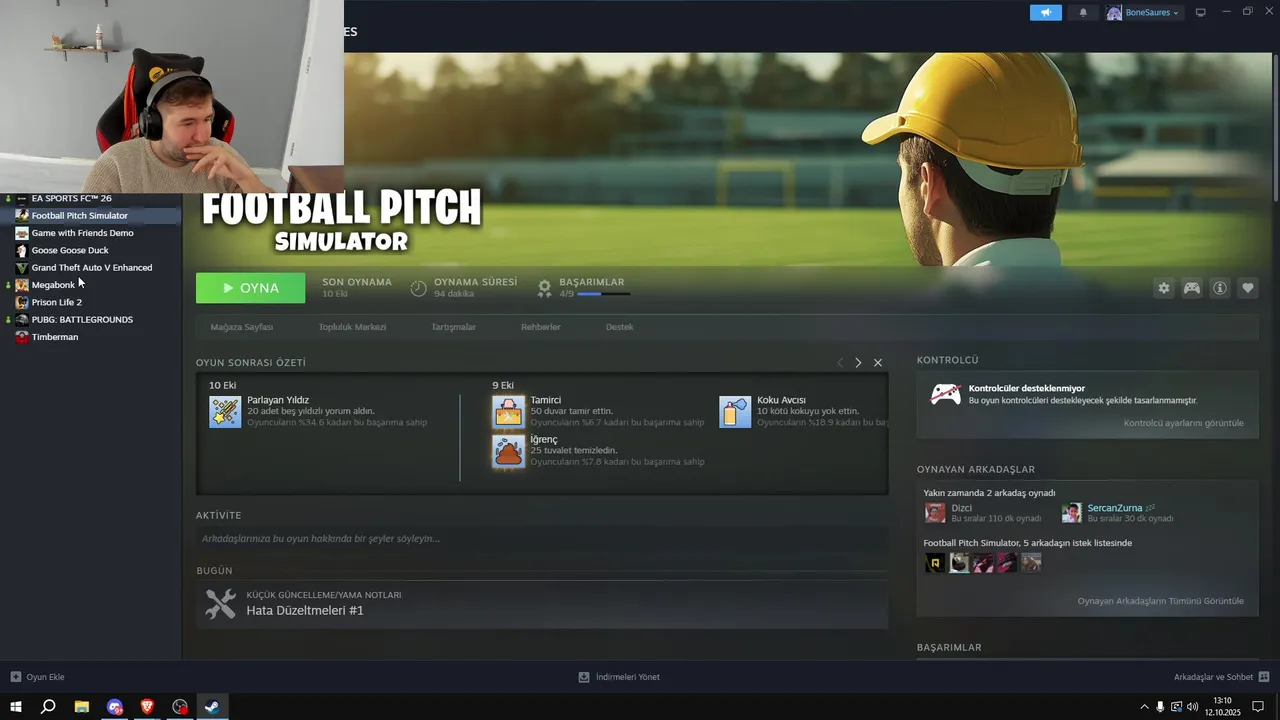Add game to favorites heart icon
Image resolution: width=1280 pixels, height=720 pixels.
[1248, 288]
